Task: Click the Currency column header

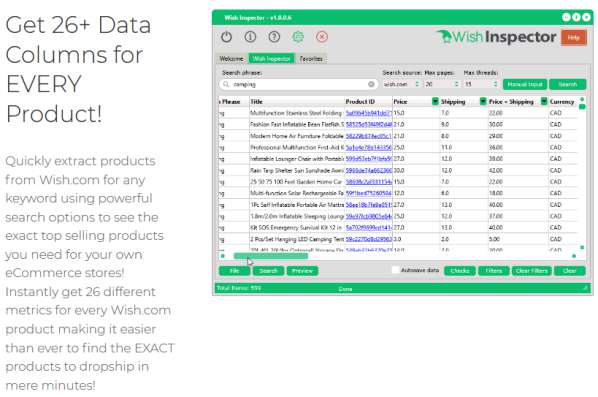Action: click(x=562, y=101)
